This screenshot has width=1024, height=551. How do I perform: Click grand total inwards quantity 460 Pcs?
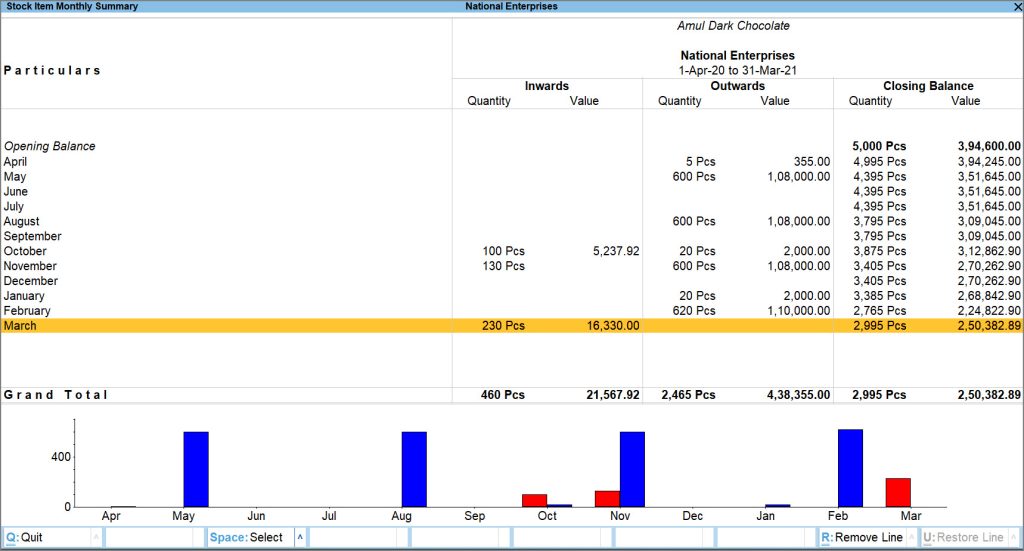point(503,395)
